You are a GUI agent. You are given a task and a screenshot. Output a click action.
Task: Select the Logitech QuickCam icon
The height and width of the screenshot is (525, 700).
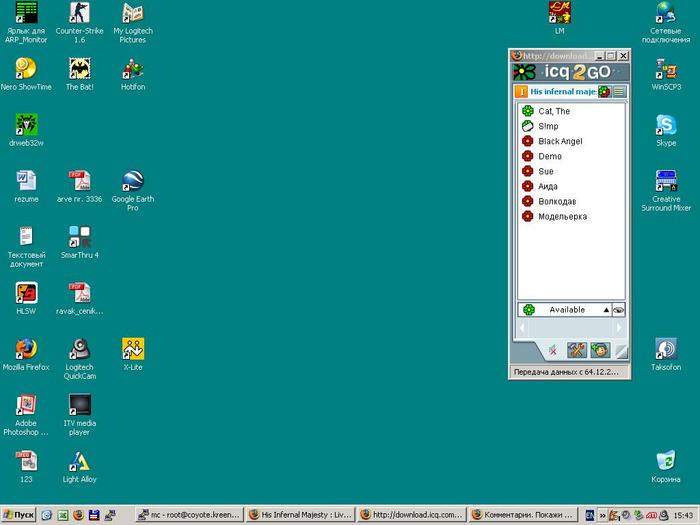point(79,349)
